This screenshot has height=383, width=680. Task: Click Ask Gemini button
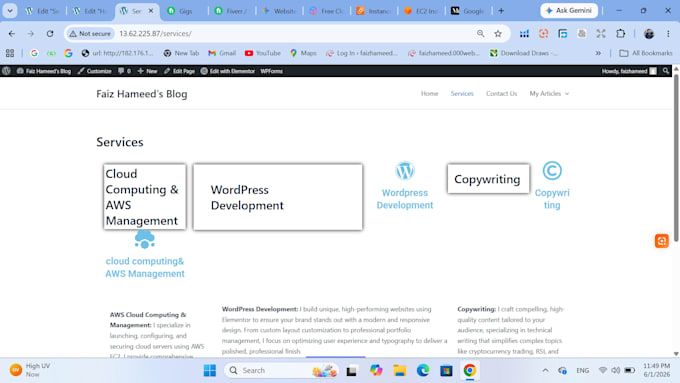click(569, 10)
